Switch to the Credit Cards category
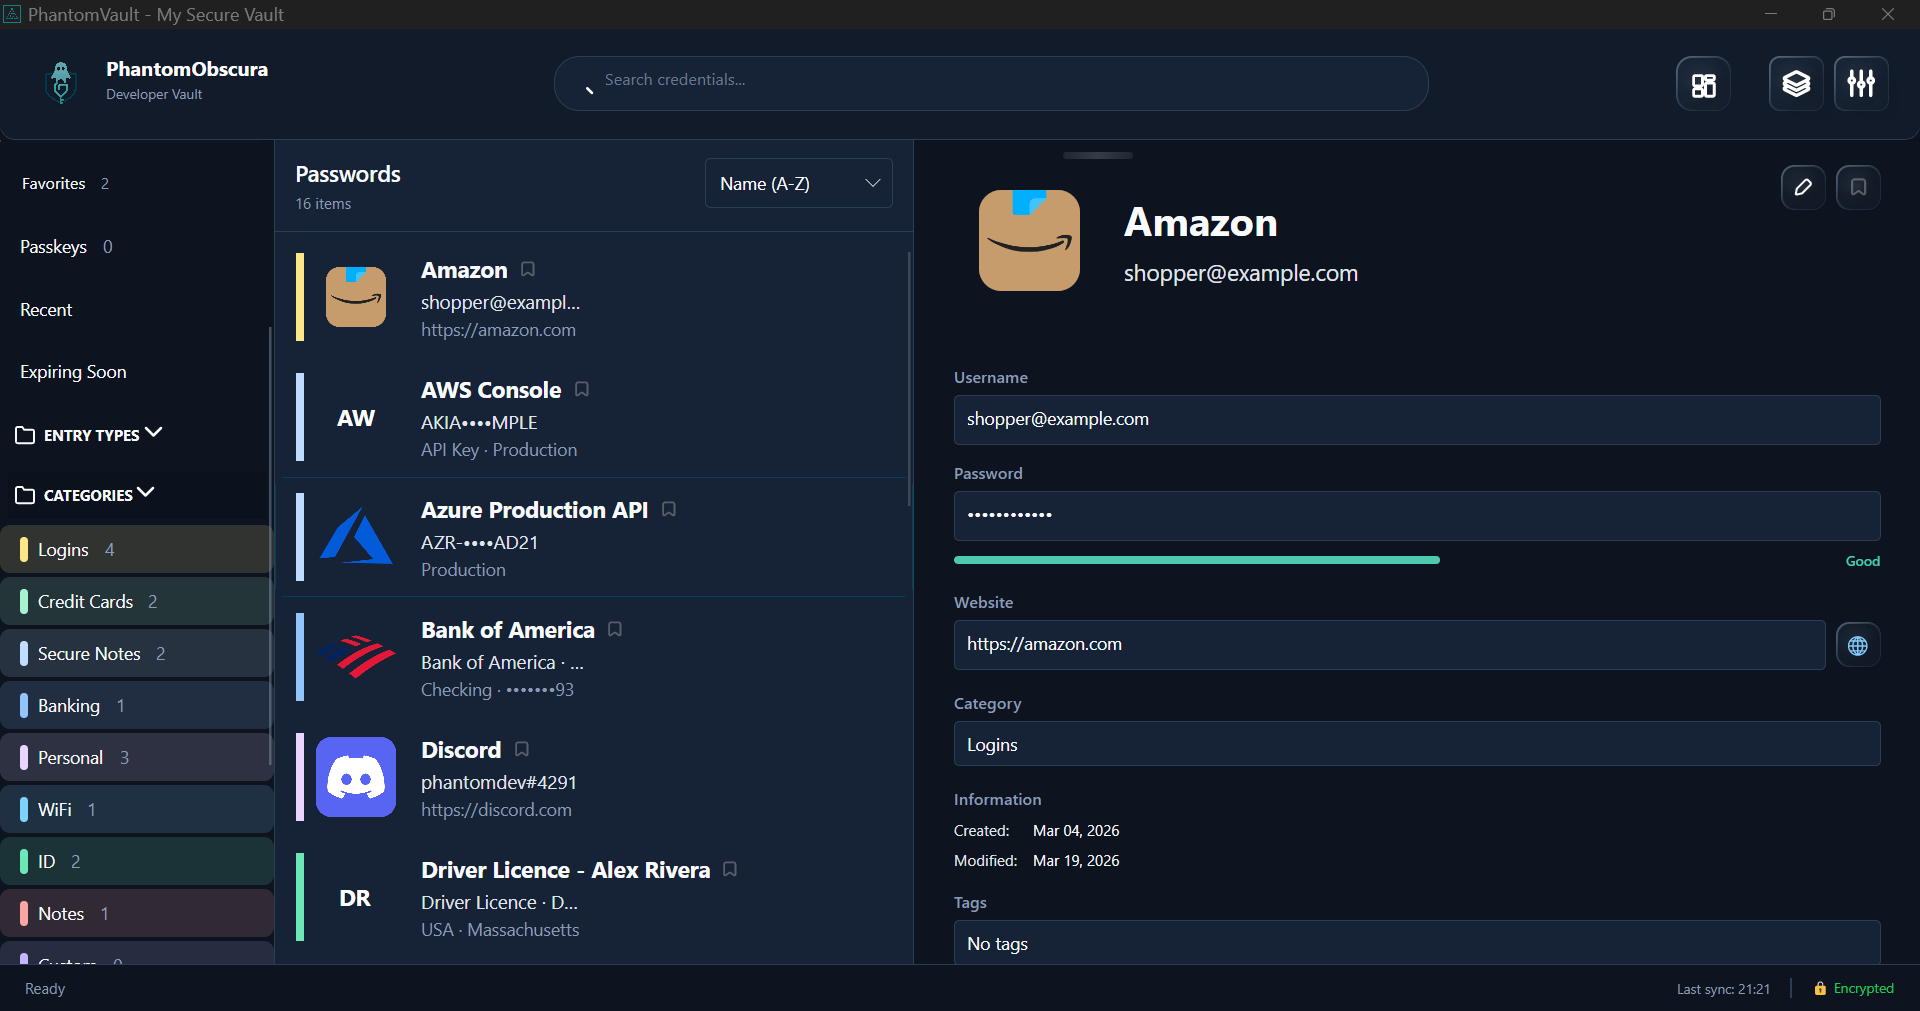The image size is (1920, 1011). pos(85,601)
